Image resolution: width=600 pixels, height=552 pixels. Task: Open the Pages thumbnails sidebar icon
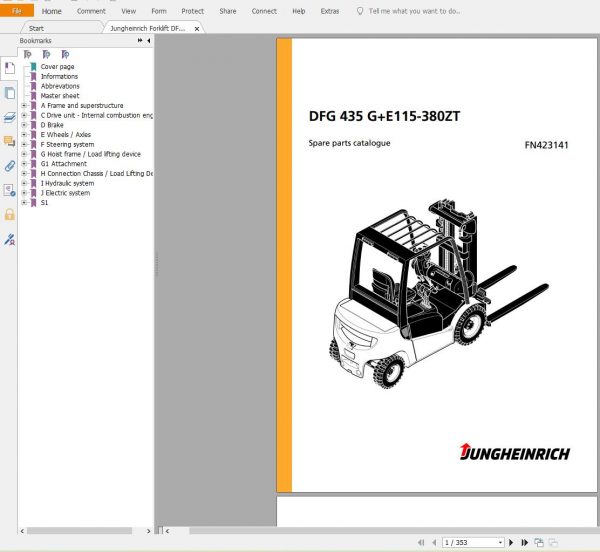point(9,93)
